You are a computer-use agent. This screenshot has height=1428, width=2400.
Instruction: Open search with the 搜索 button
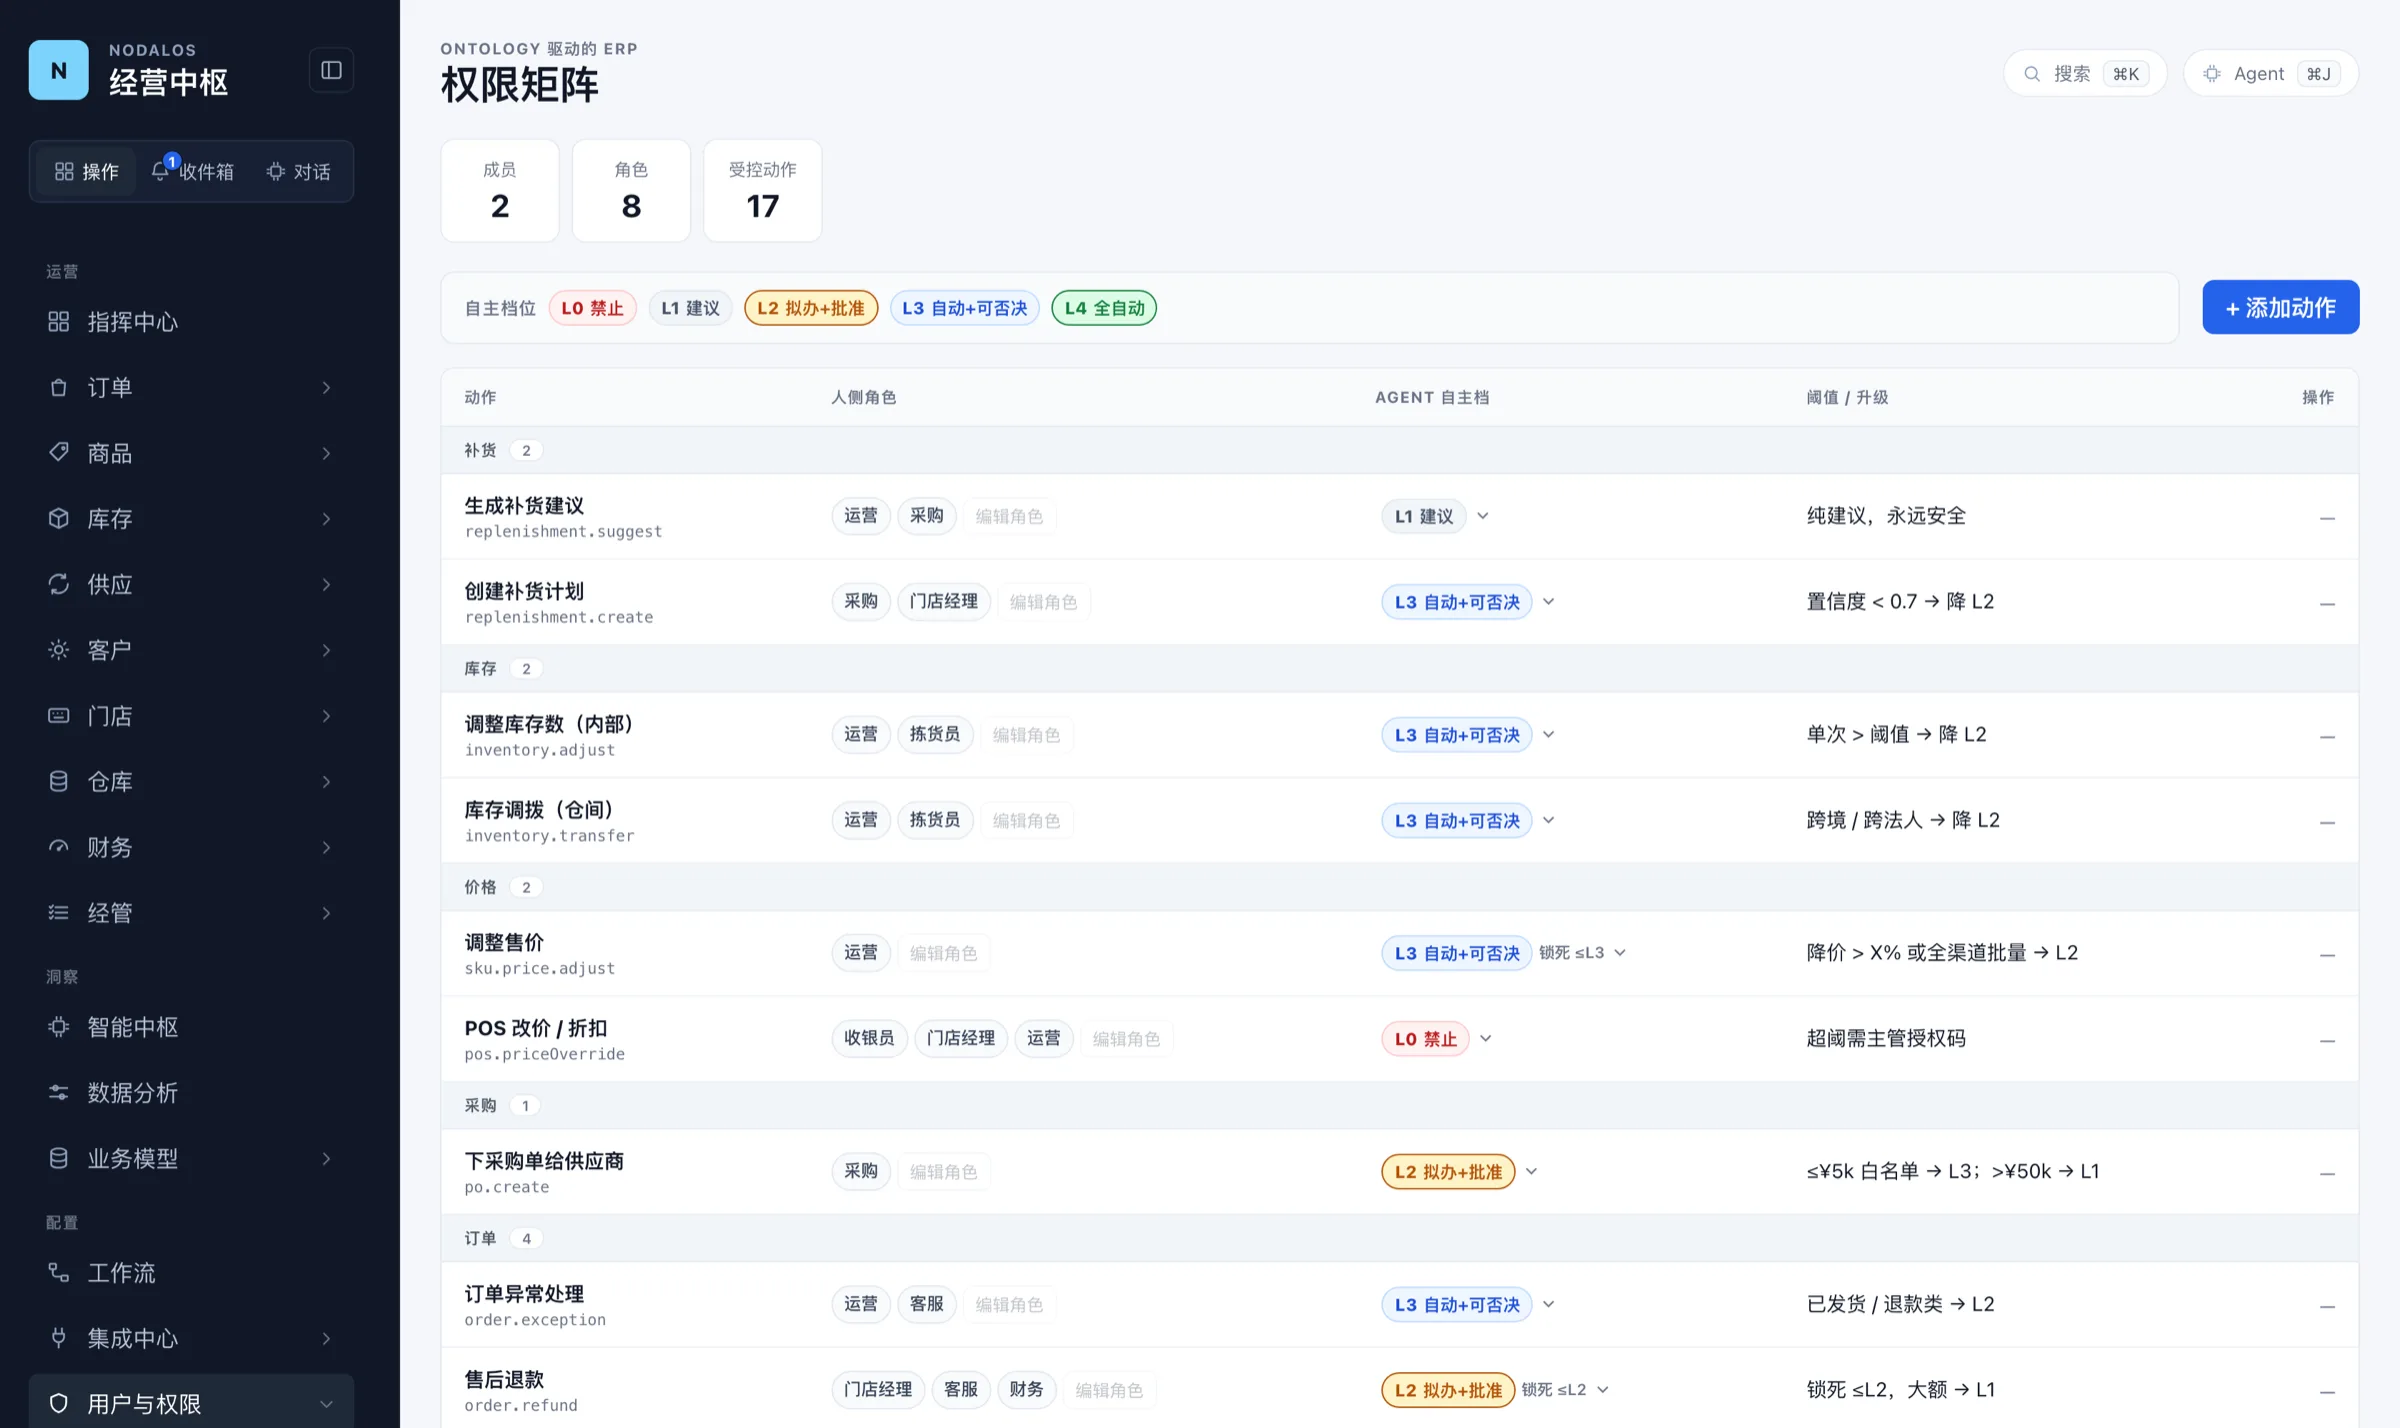(x=2085, y=74)
